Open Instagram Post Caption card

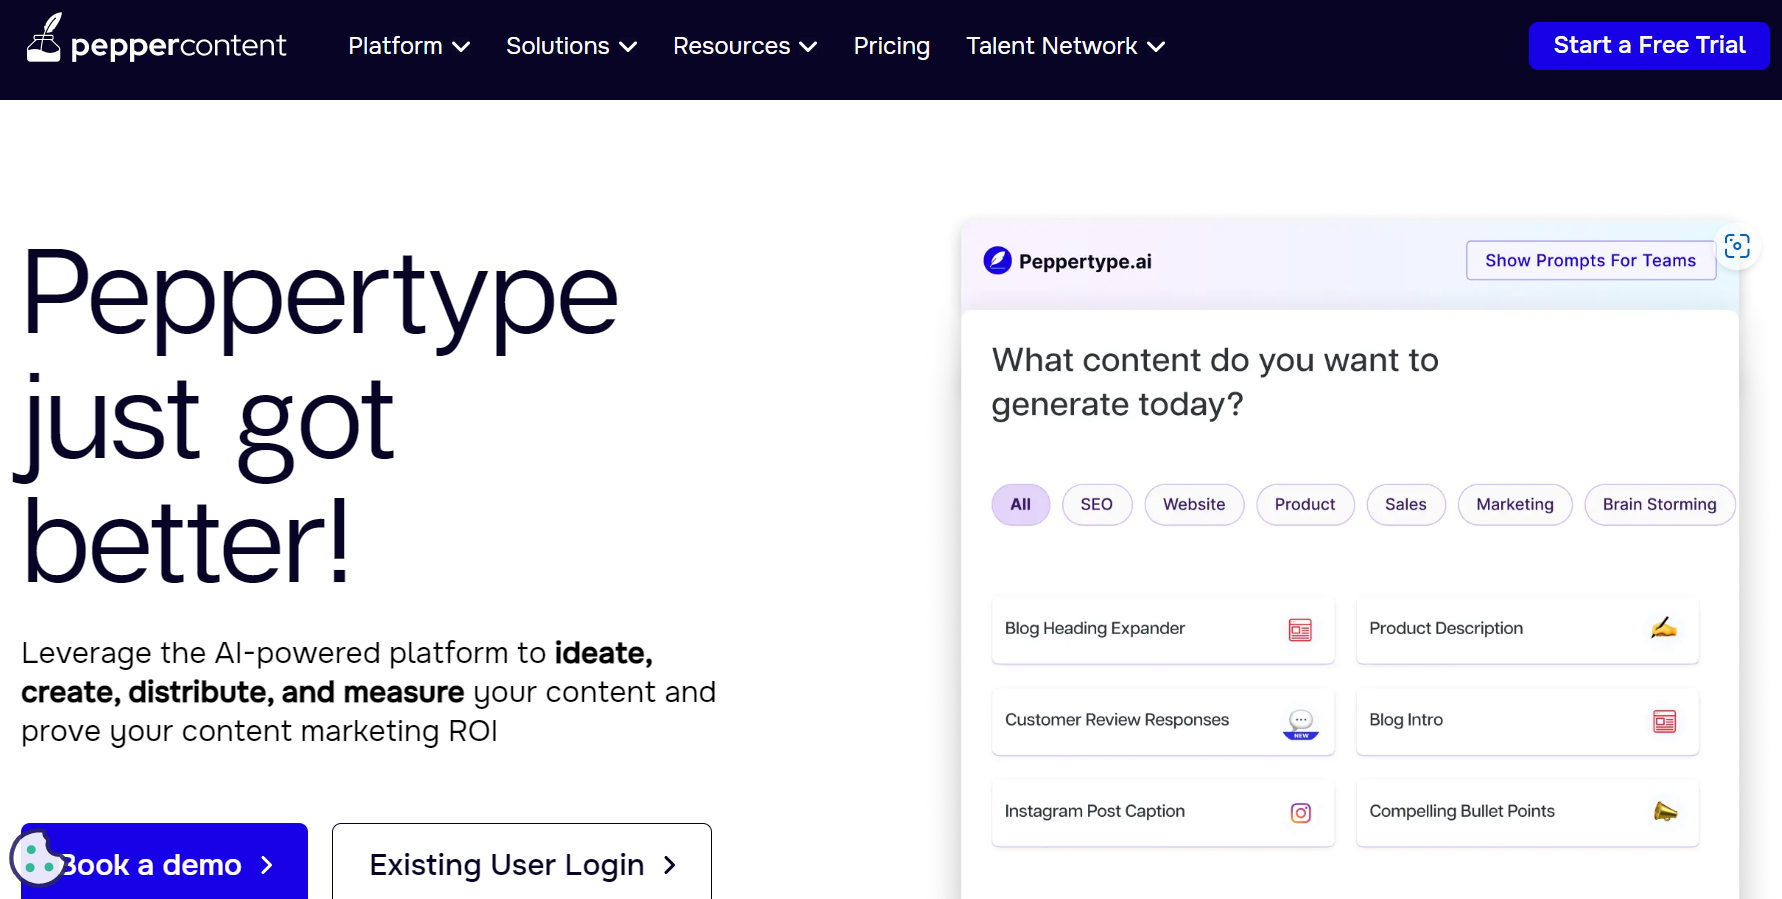pyautogui.click(x=1163, y=813)
